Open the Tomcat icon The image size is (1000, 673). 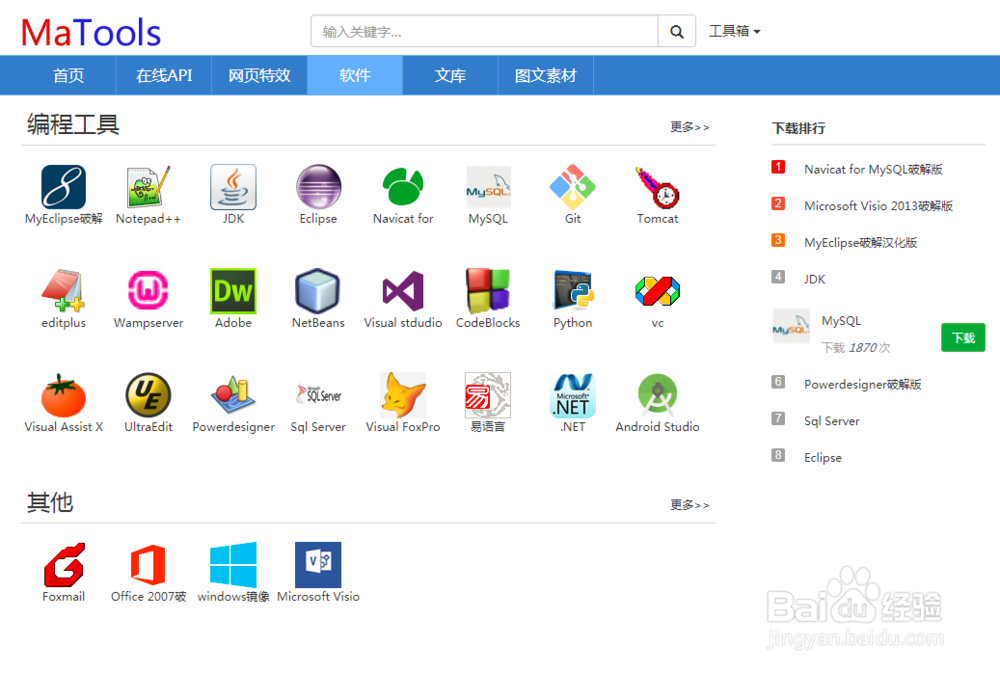(658, 187)
